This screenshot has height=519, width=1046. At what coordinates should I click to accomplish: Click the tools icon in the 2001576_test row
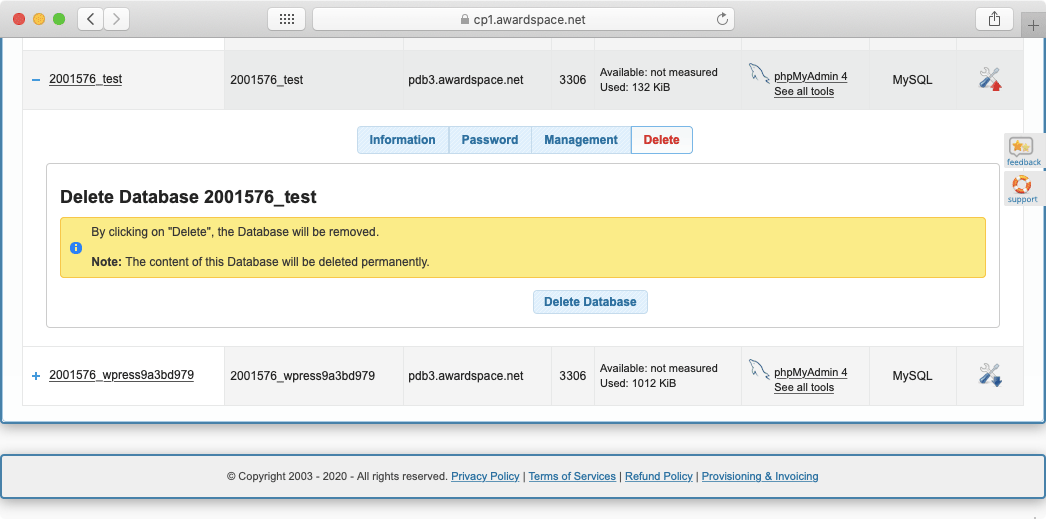tap(989, 79)
